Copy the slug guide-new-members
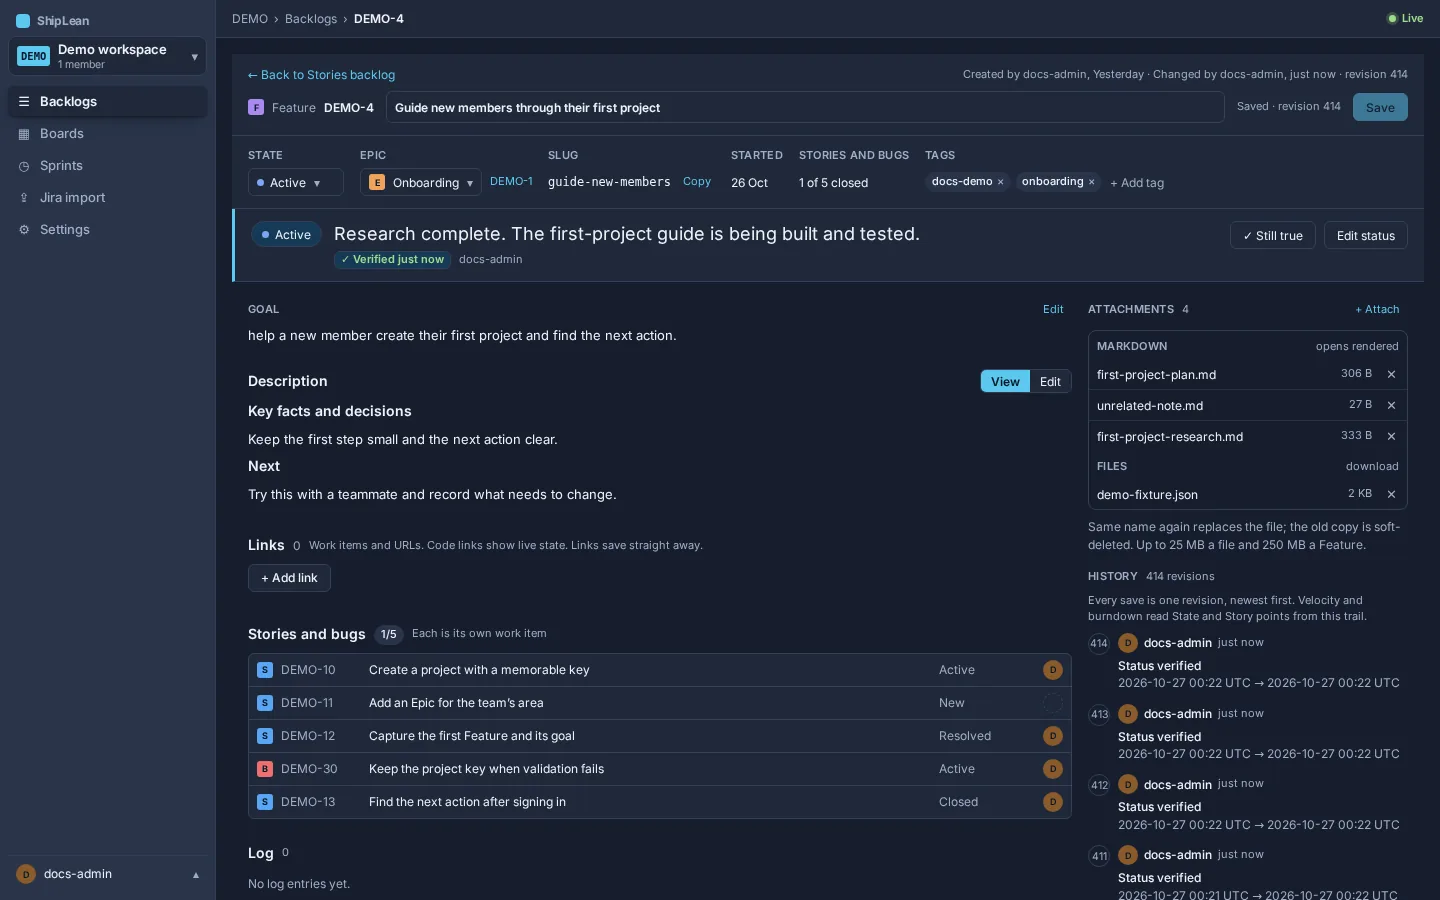 click(x=697, y=182)
